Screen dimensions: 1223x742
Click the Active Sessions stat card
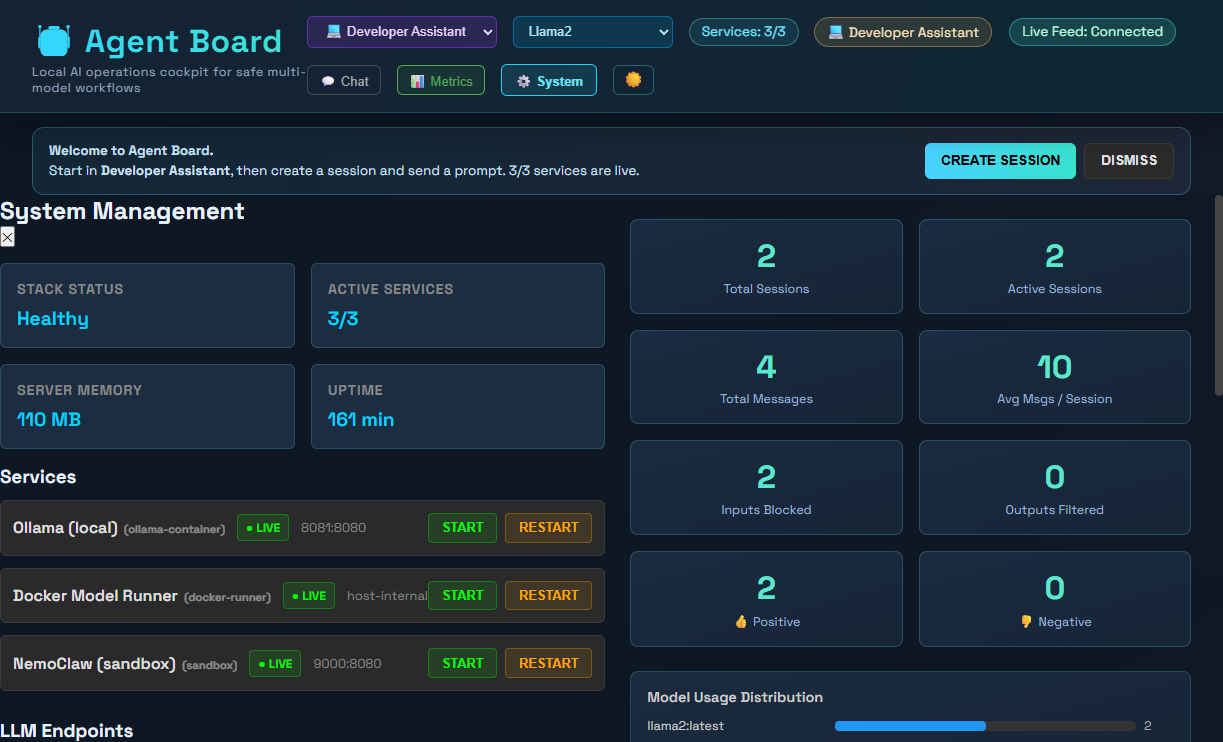1055,267
